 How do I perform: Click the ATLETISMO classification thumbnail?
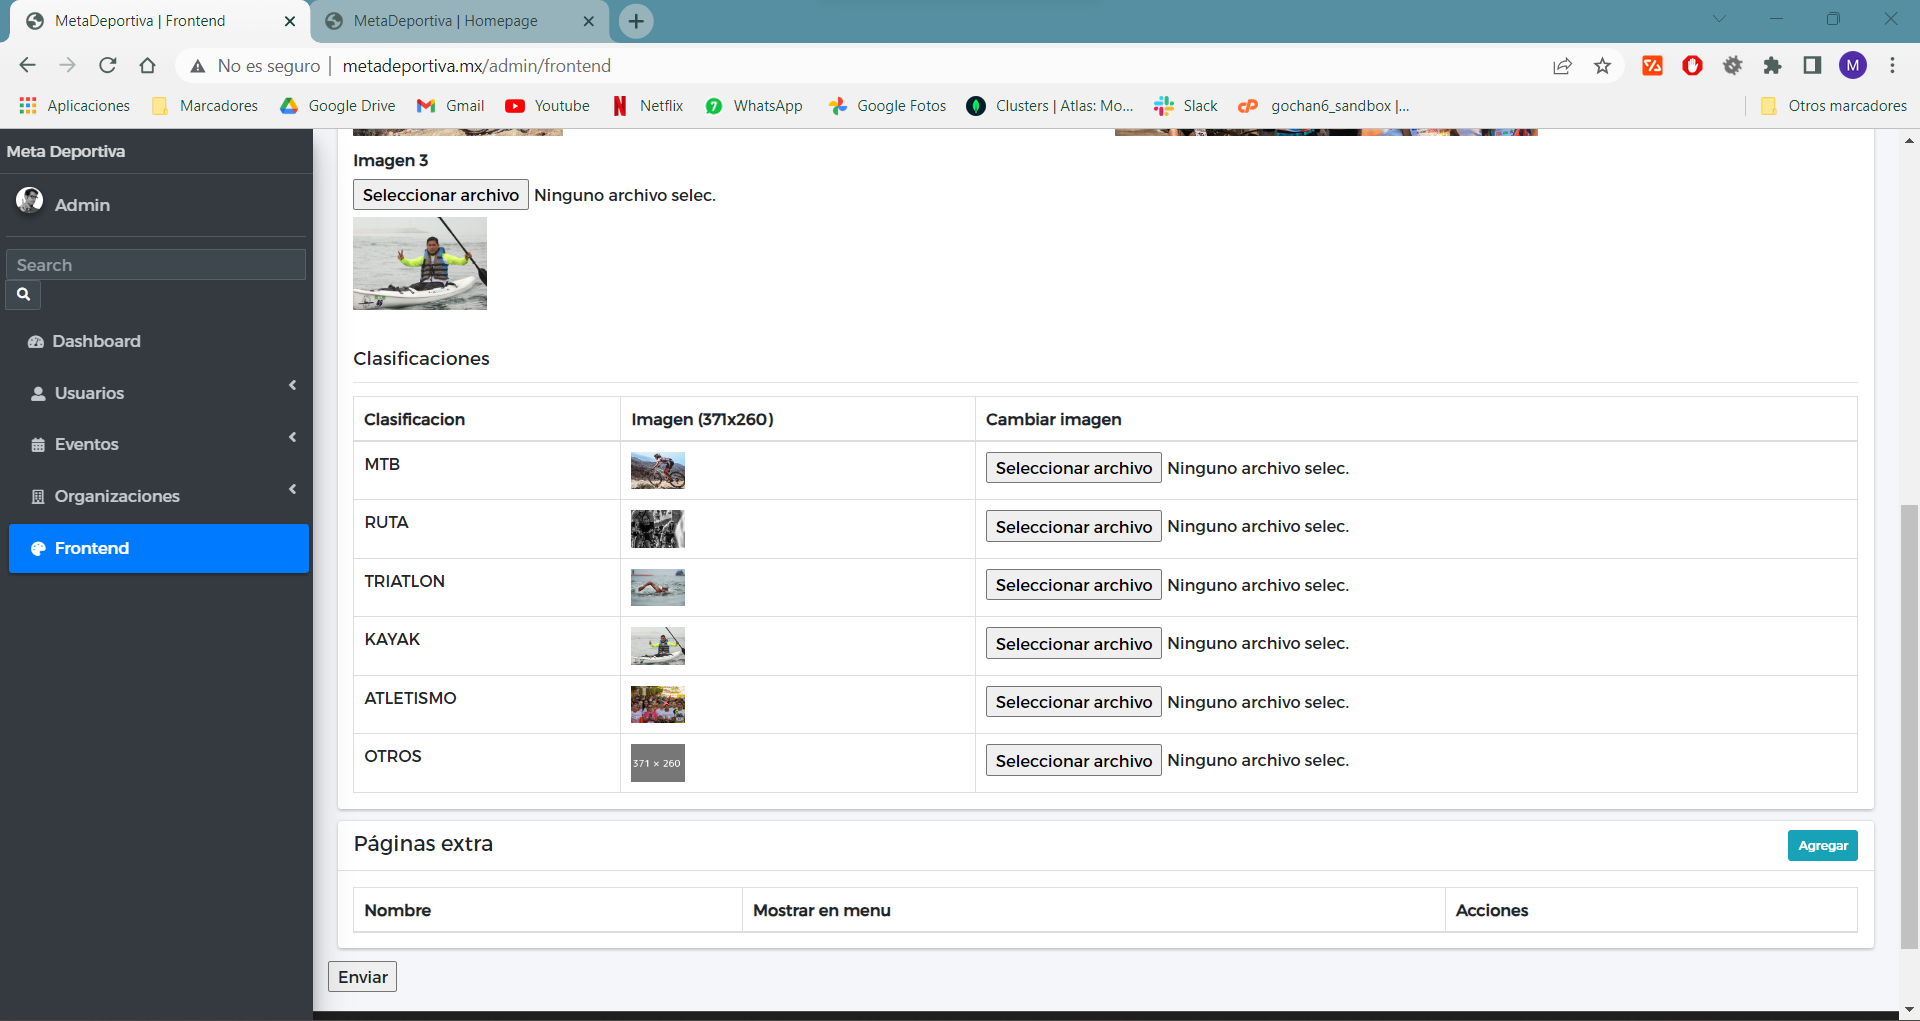658,704
